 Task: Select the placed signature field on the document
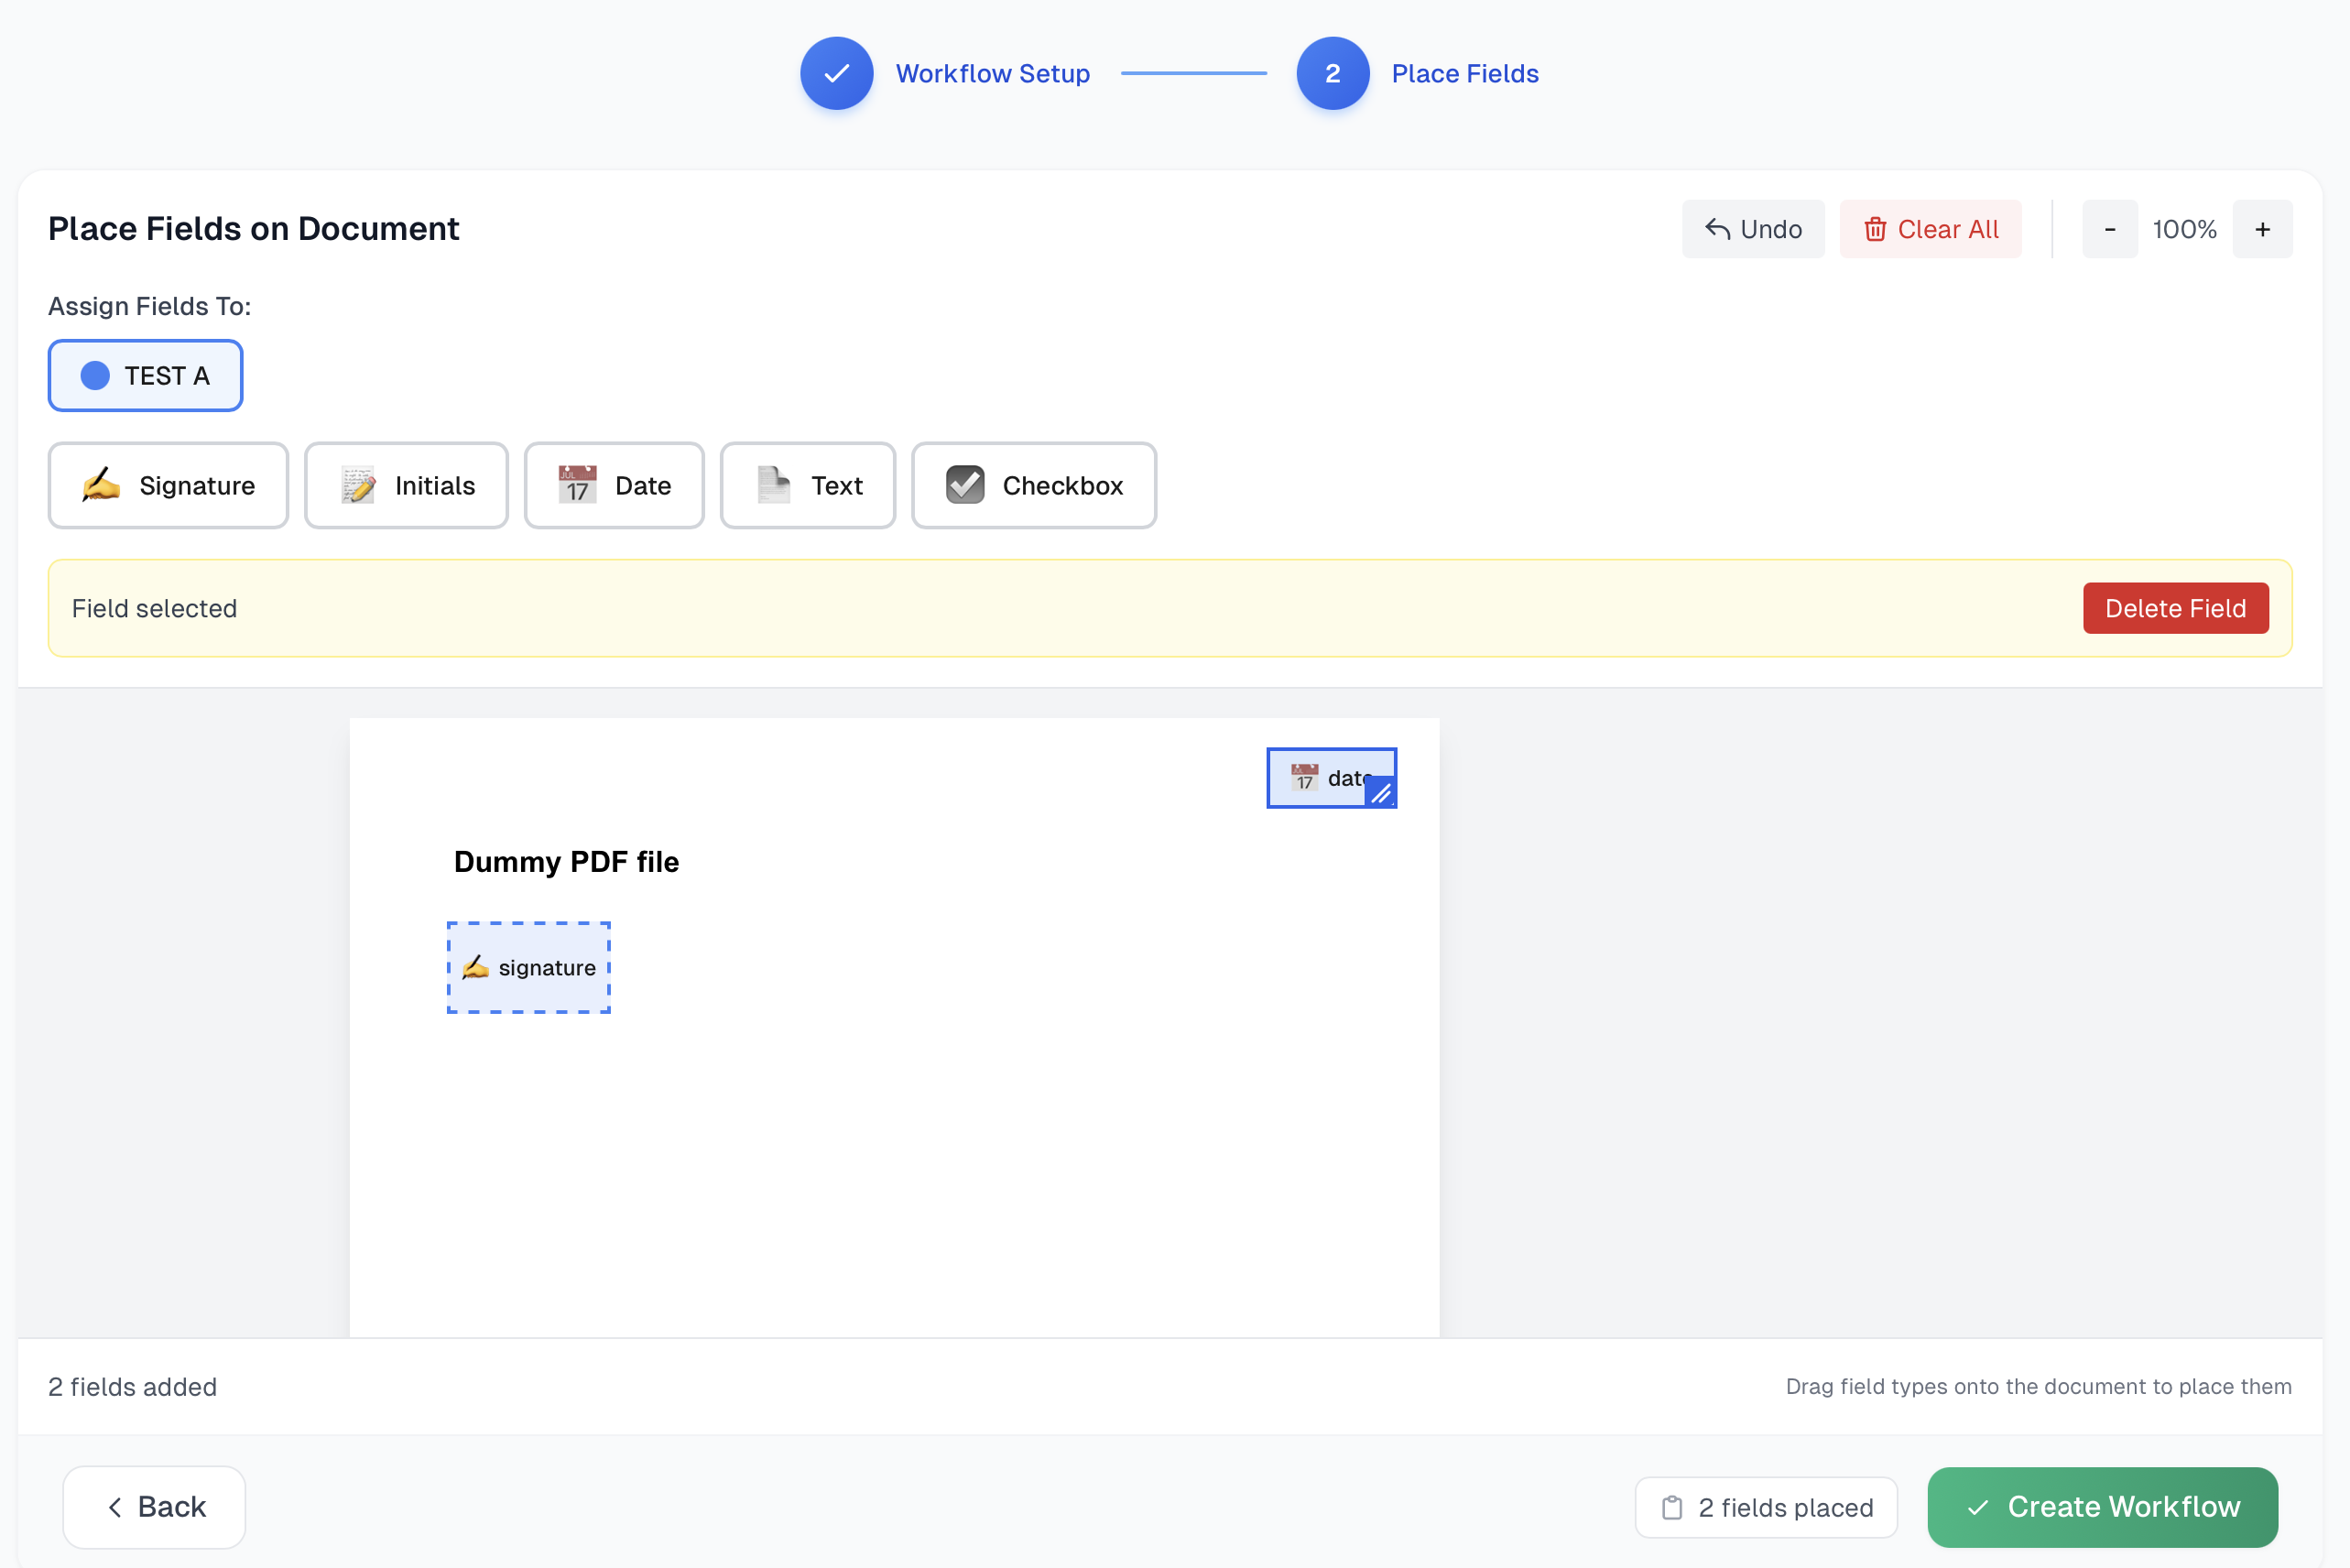tap(529, 967)
